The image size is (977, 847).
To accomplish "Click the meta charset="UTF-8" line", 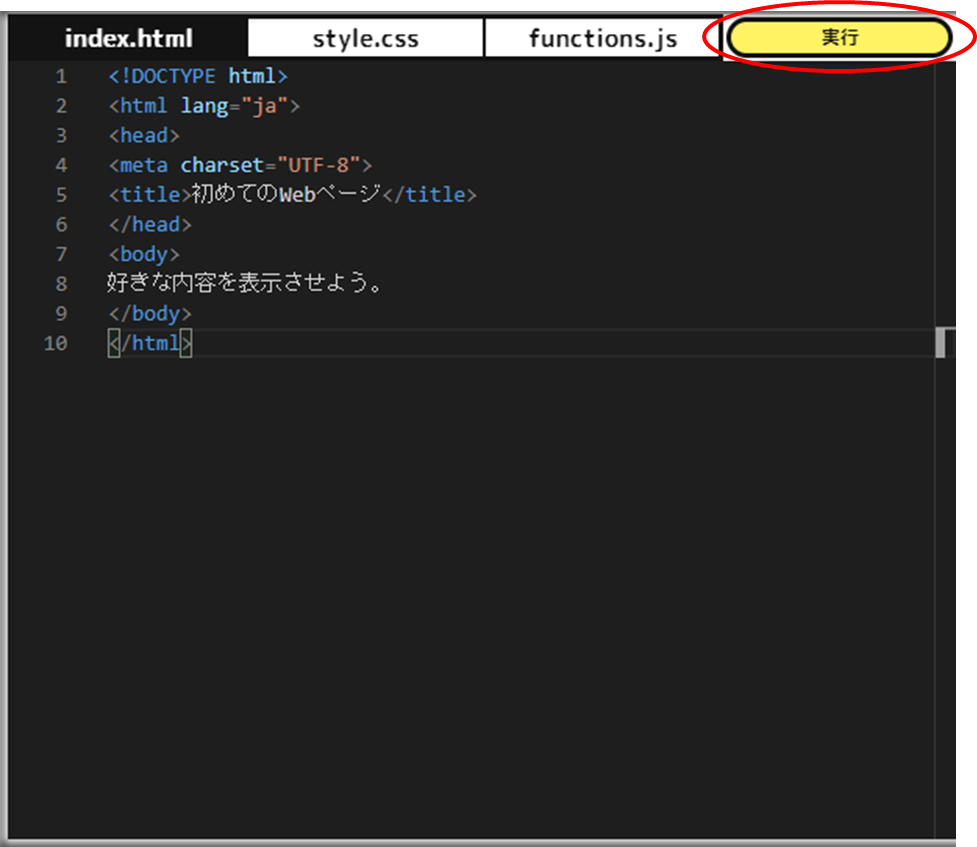I will click(x=240, y=165).
